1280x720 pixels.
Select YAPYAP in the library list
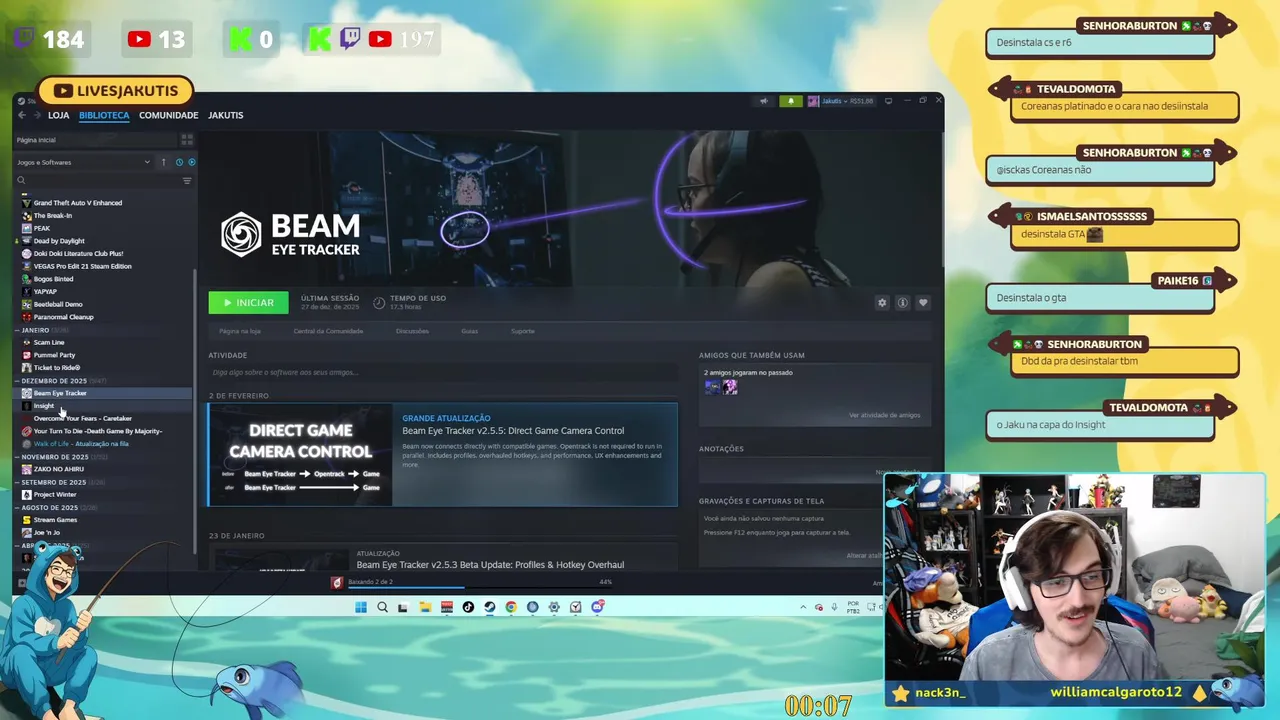point(41,292)
